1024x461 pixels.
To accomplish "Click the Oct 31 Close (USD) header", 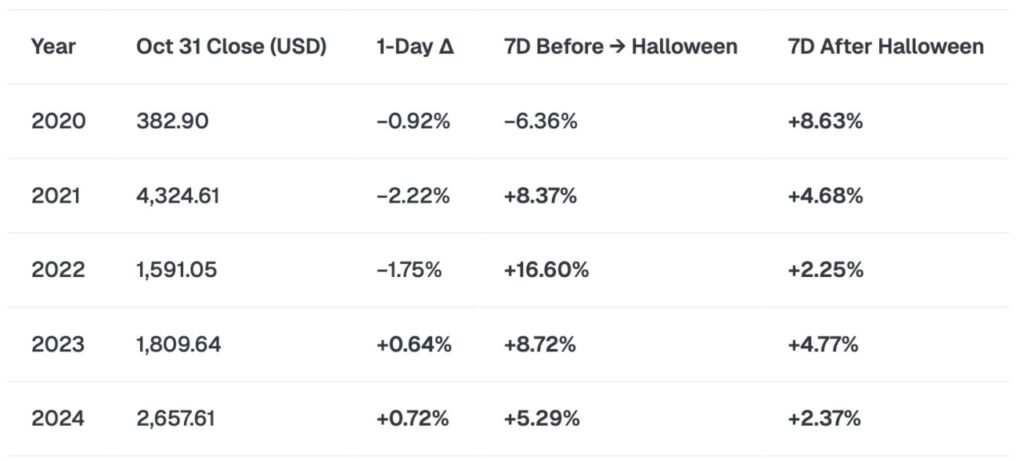I will point(231,47).
